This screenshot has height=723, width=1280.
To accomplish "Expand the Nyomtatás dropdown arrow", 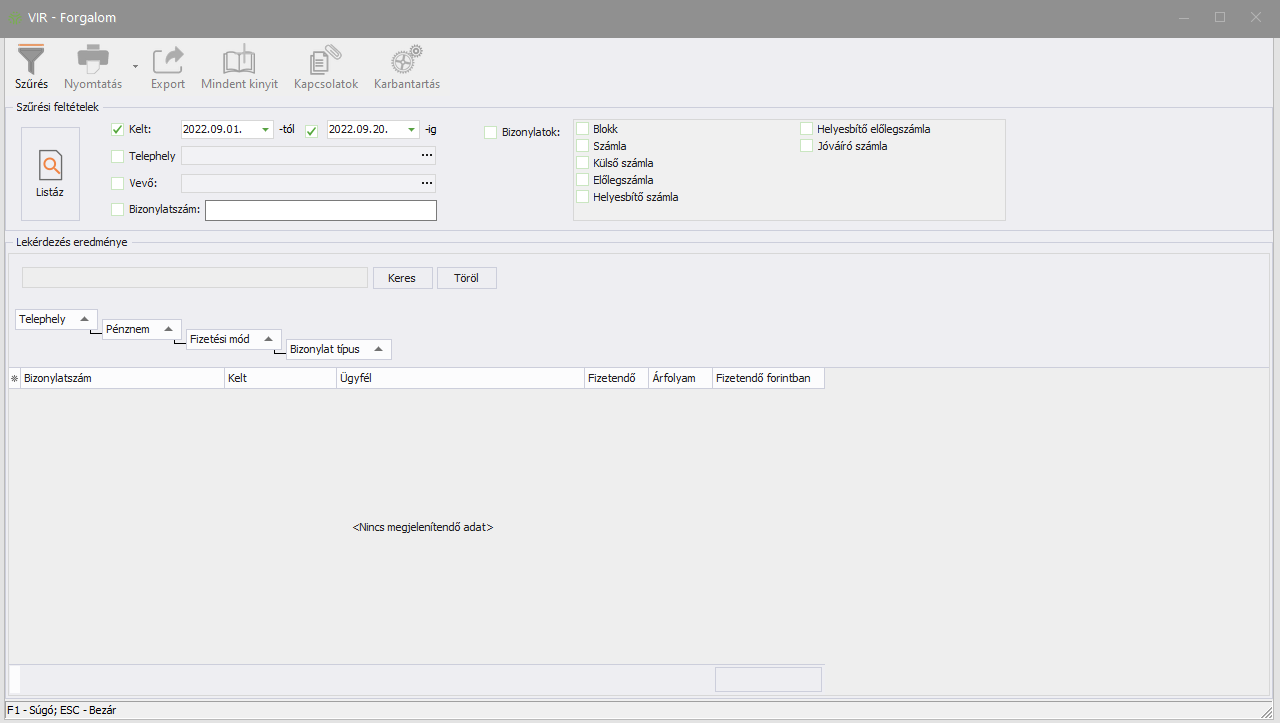I will 135,66.
